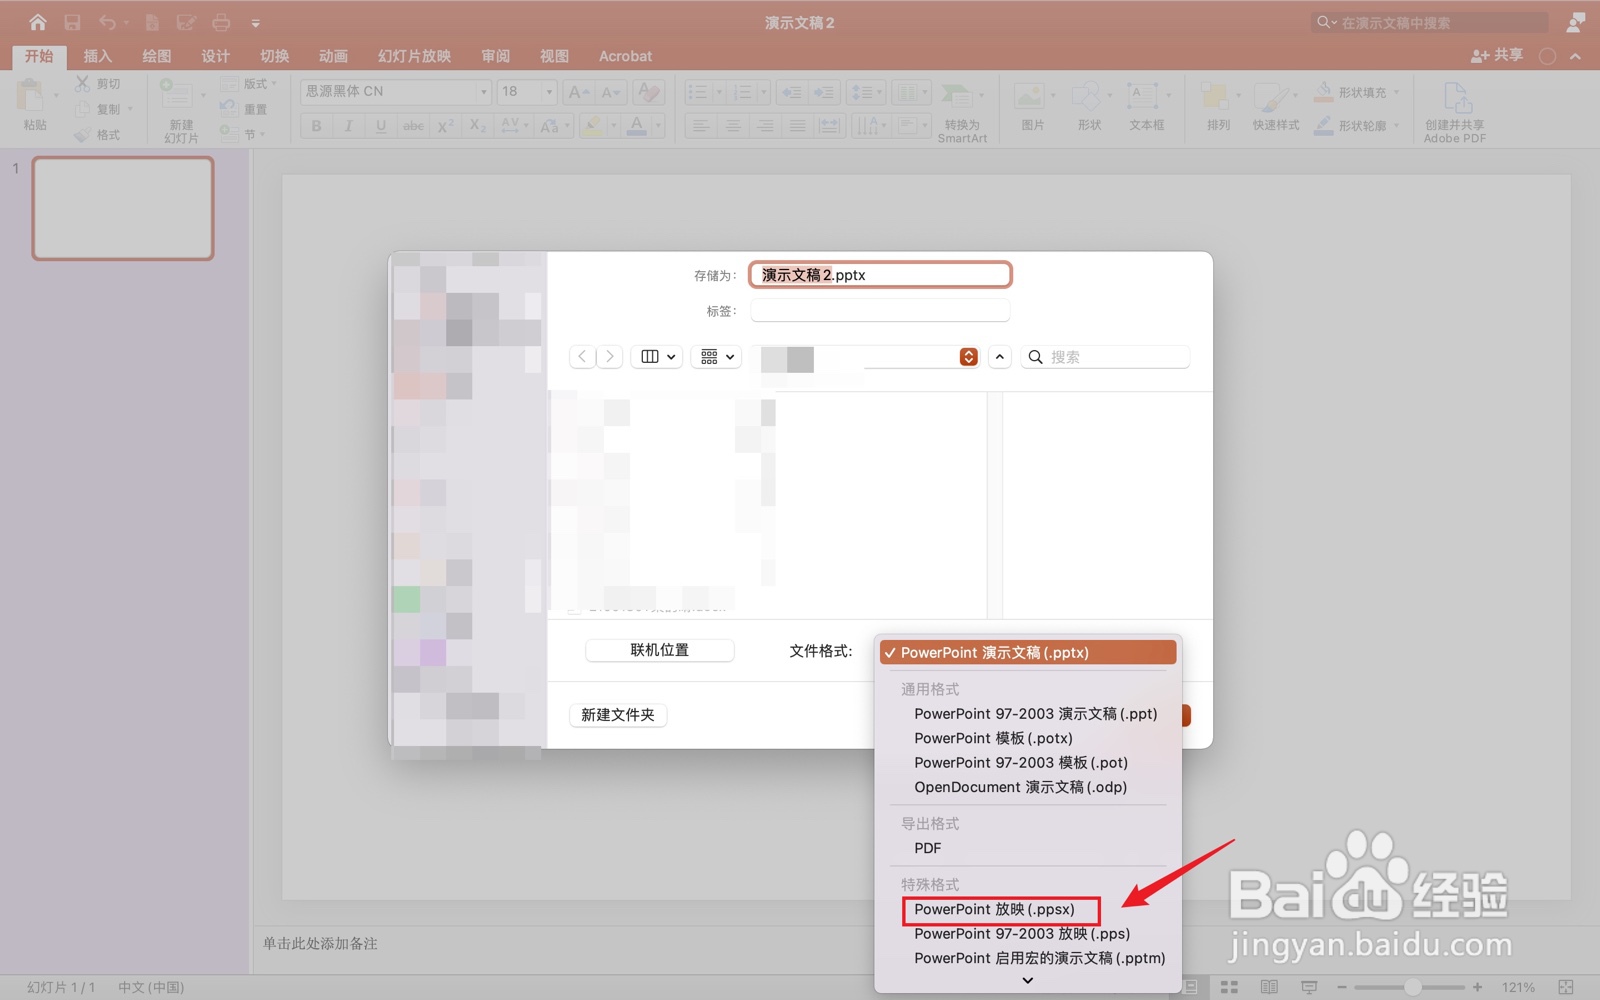Click the Save icon in quick access toolbar
The image size is (1600, 1000).
tap(72, 22)
